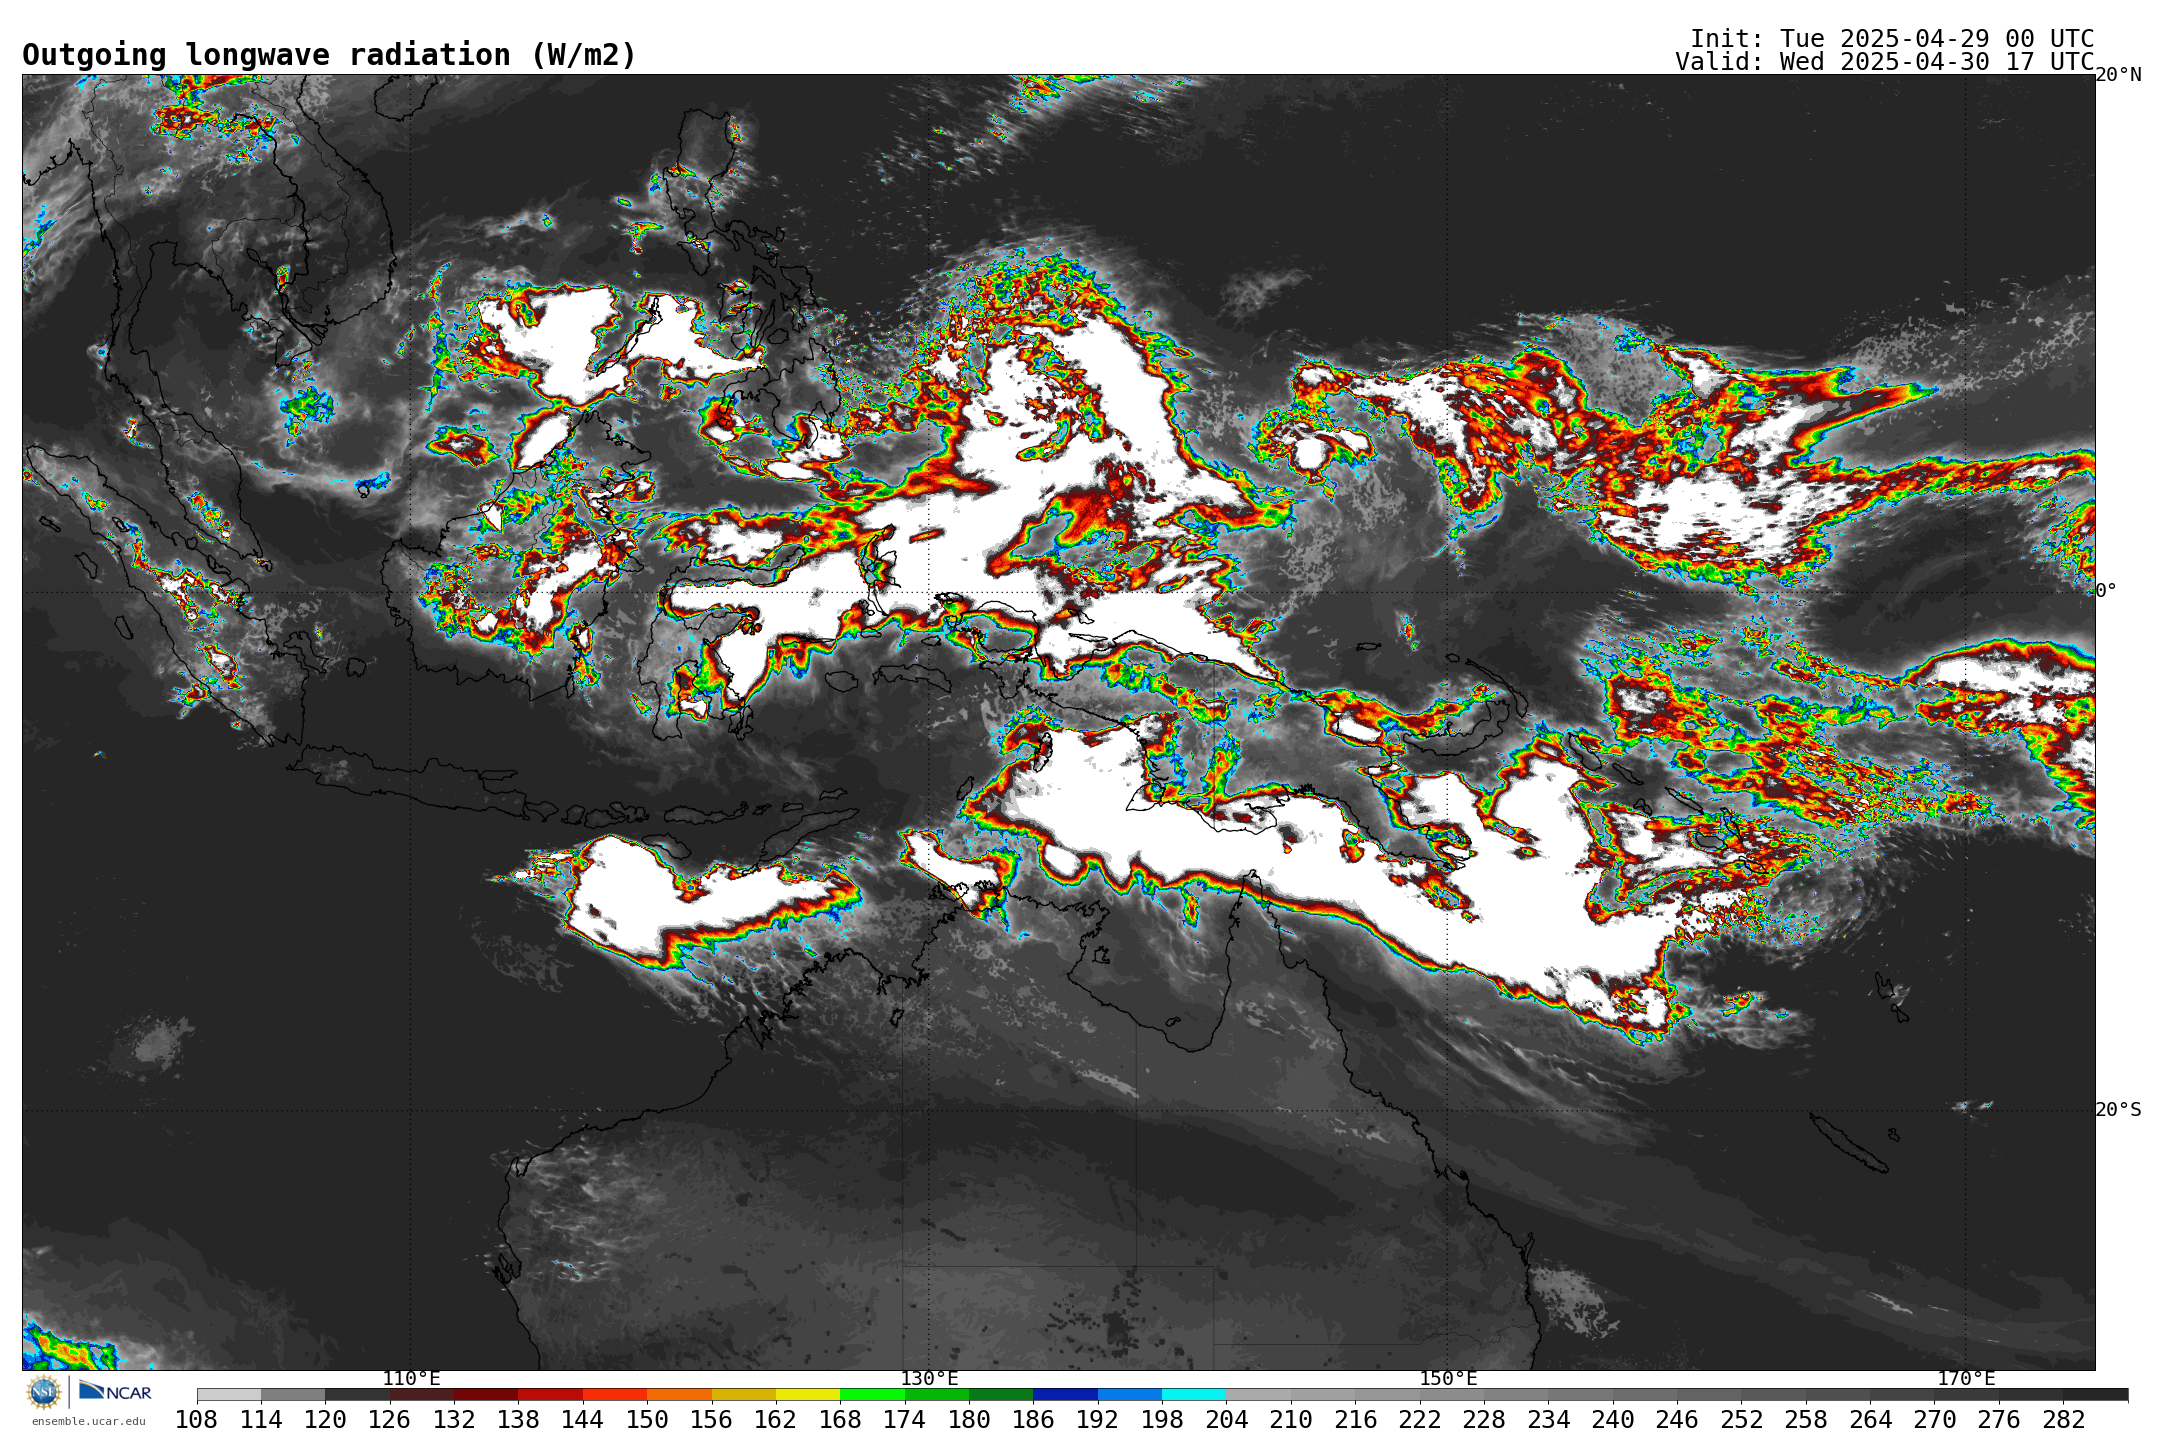Click the colorbar value 180
The image size is (2160, 1433).
(x=969, y=1420)
